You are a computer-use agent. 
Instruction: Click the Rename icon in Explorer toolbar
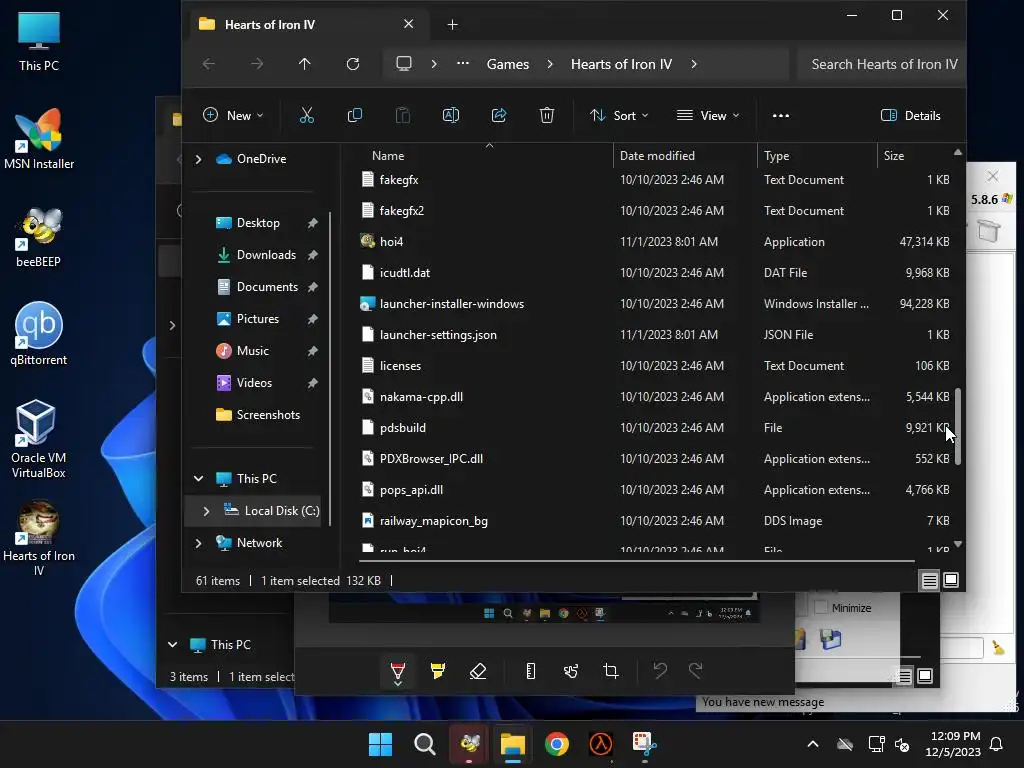pos(451,116)
